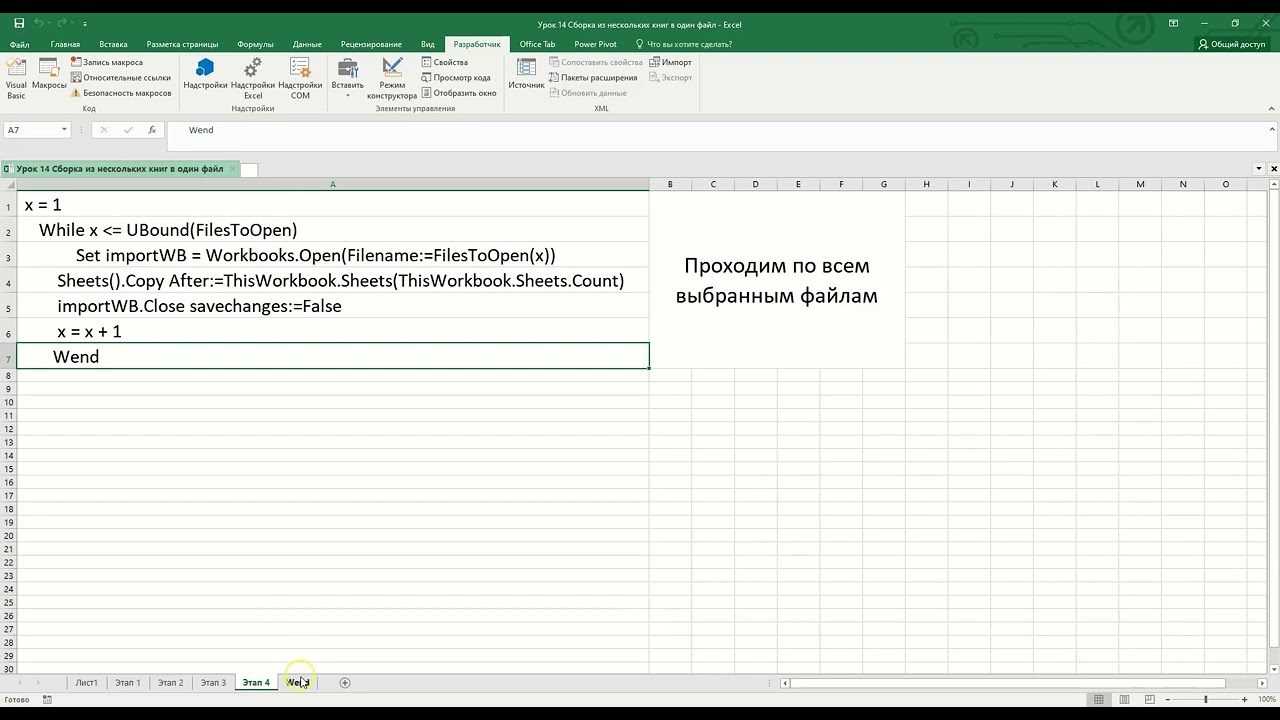
Task: Open the Данные tab
Action: tap(307, 44)
